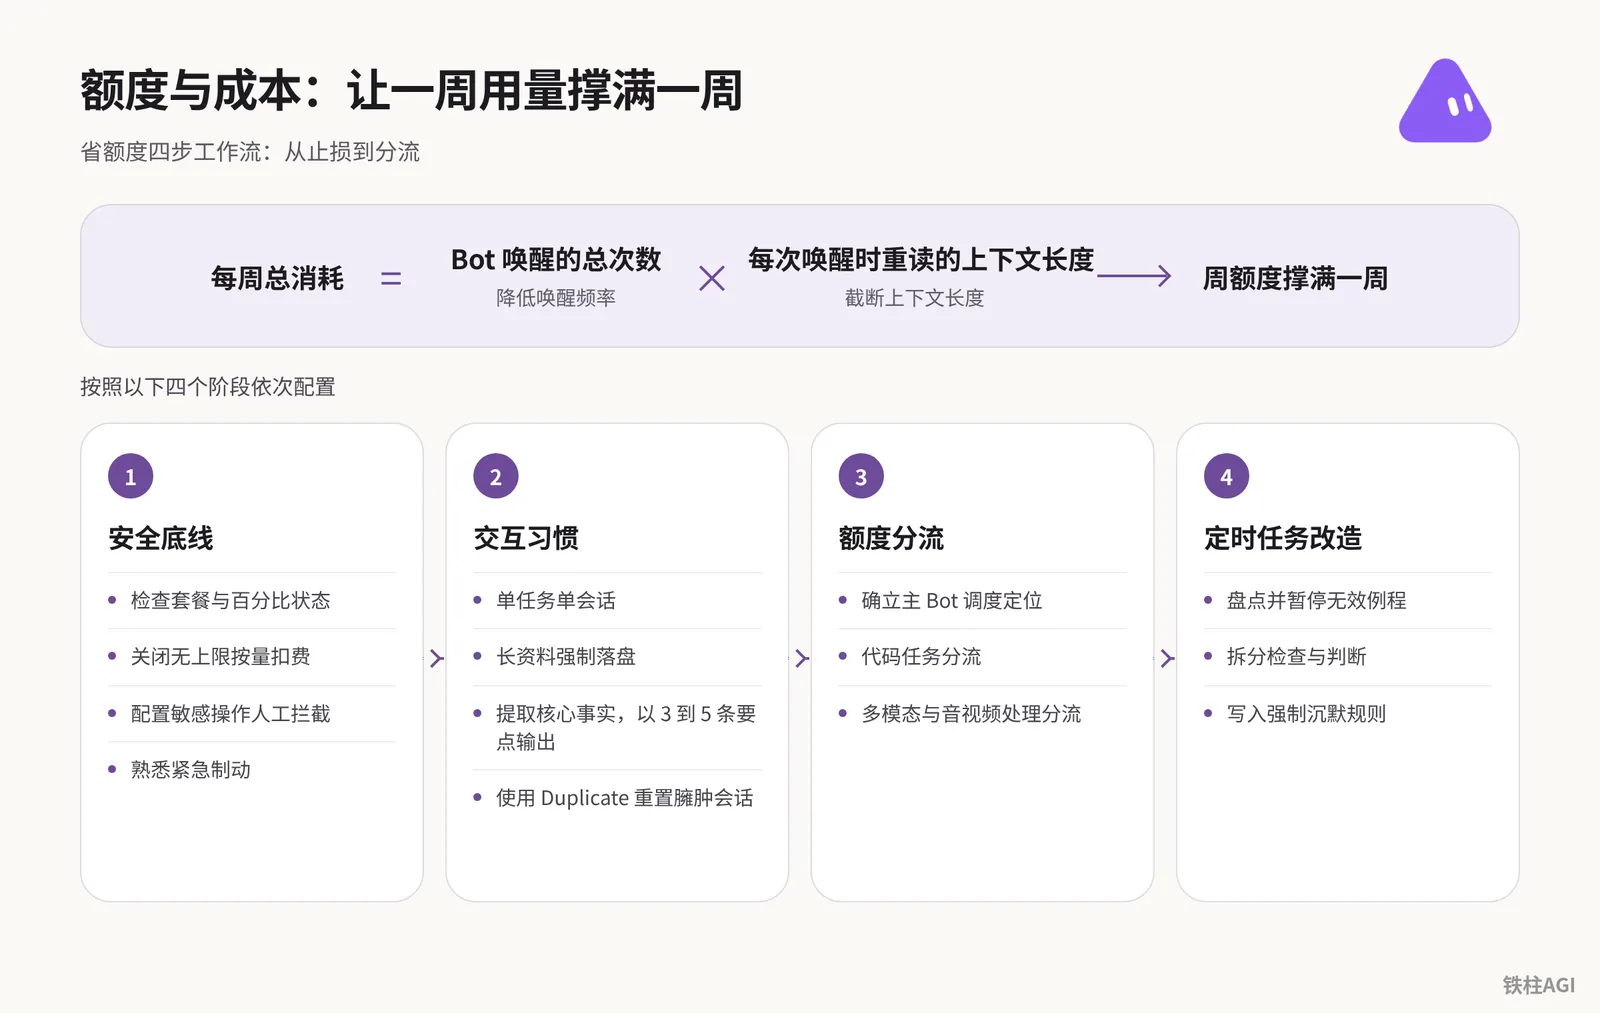This screenshot has height=1013, width=1600.
Task: Click the step 3 number badge
Action: click(x=861, y=476)
